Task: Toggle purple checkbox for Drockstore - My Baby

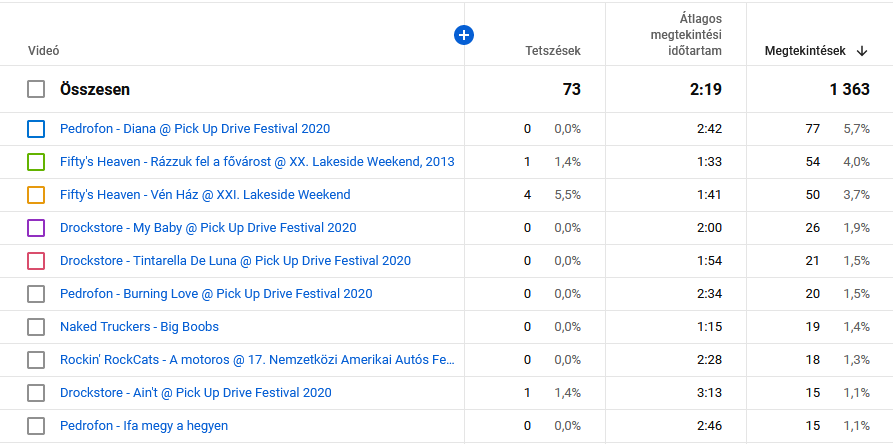Action: click(x=36, y=228)
